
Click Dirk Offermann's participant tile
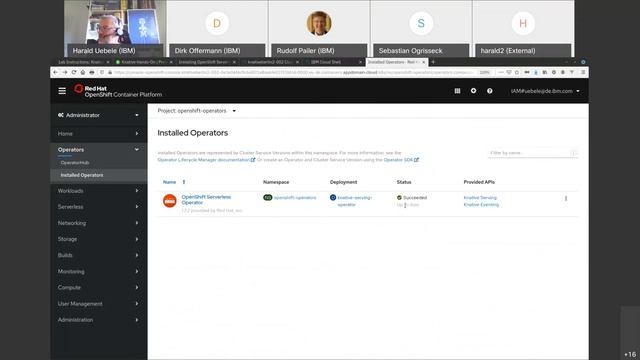click(x=217, y=28)
